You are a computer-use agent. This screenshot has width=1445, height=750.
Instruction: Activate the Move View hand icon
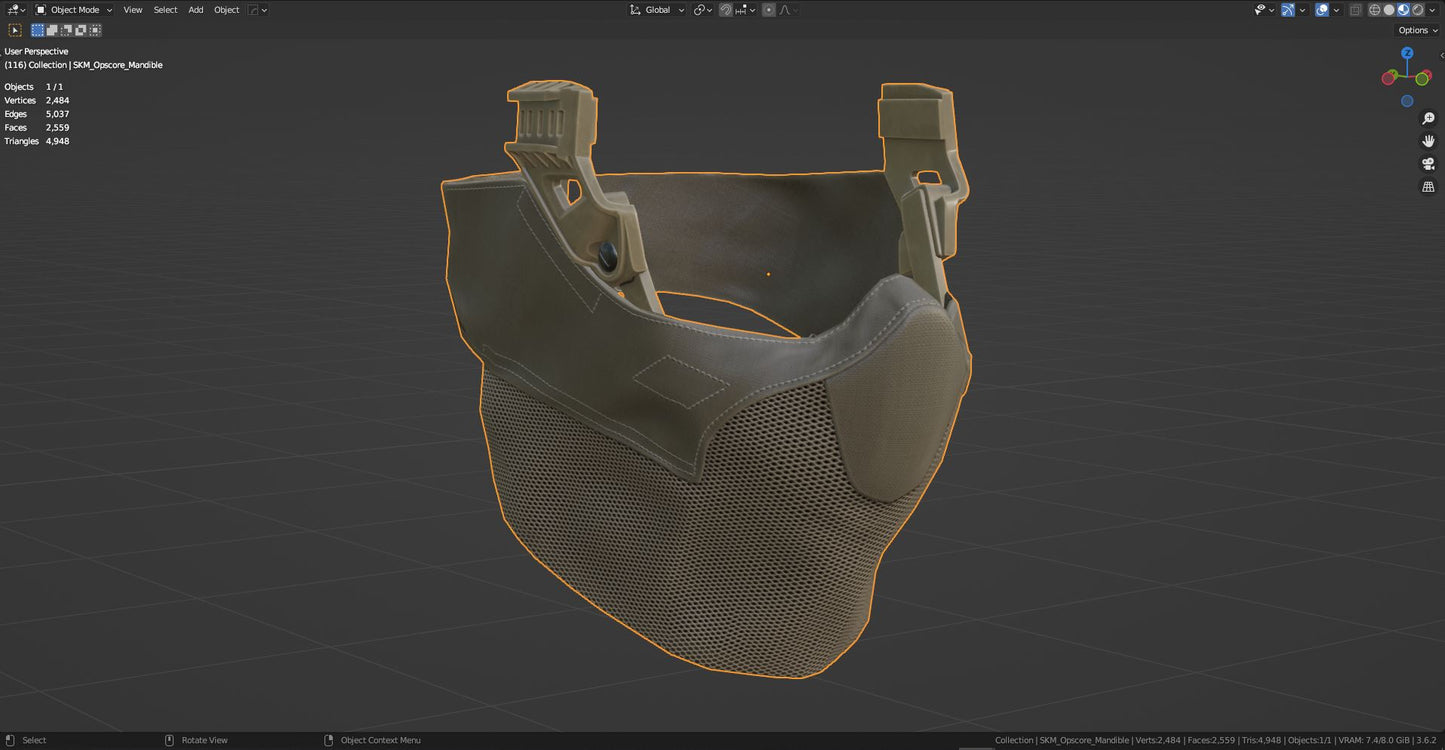(x=1428, y=140)
